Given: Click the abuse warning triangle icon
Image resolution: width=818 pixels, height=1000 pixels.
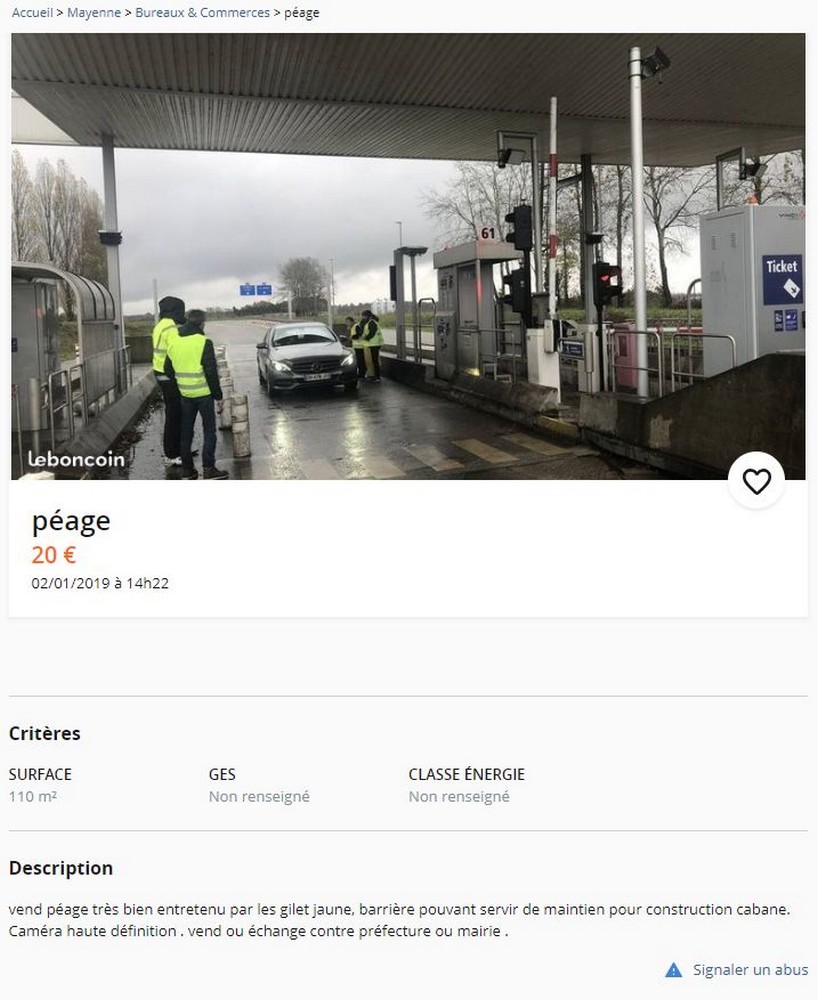Looking at the screenshot, I should [x=673, y=970].
